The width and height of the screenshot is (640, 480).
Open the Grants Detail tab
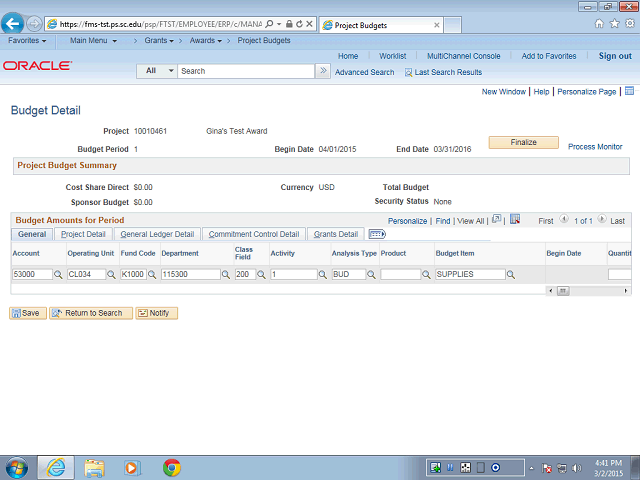[336, 234]
